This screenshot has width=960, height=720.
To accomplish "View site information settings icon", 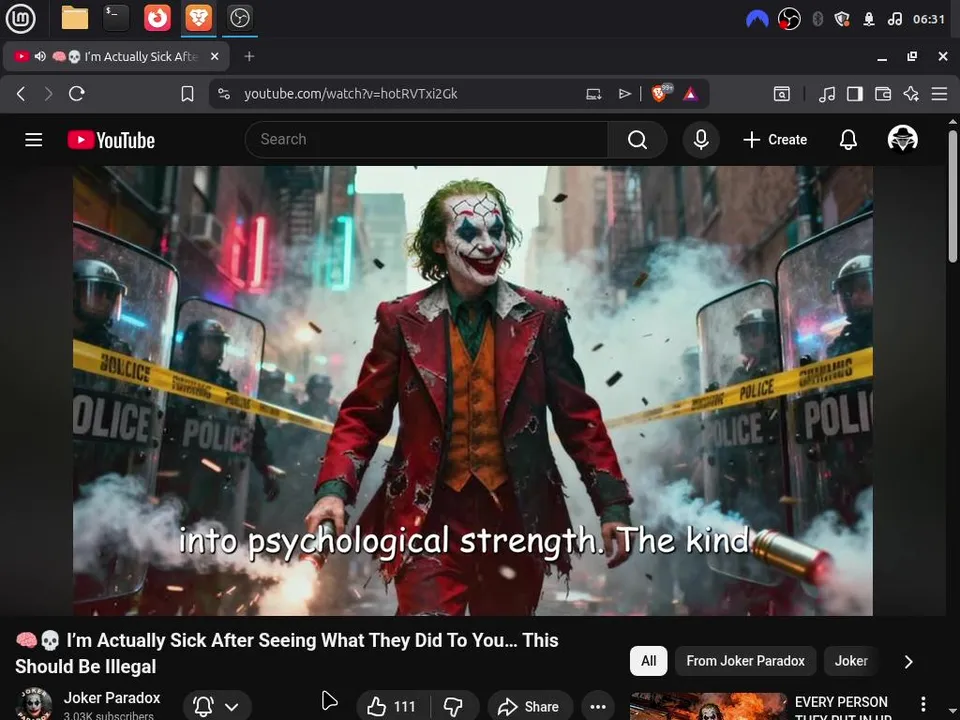I will coord(224,94).
